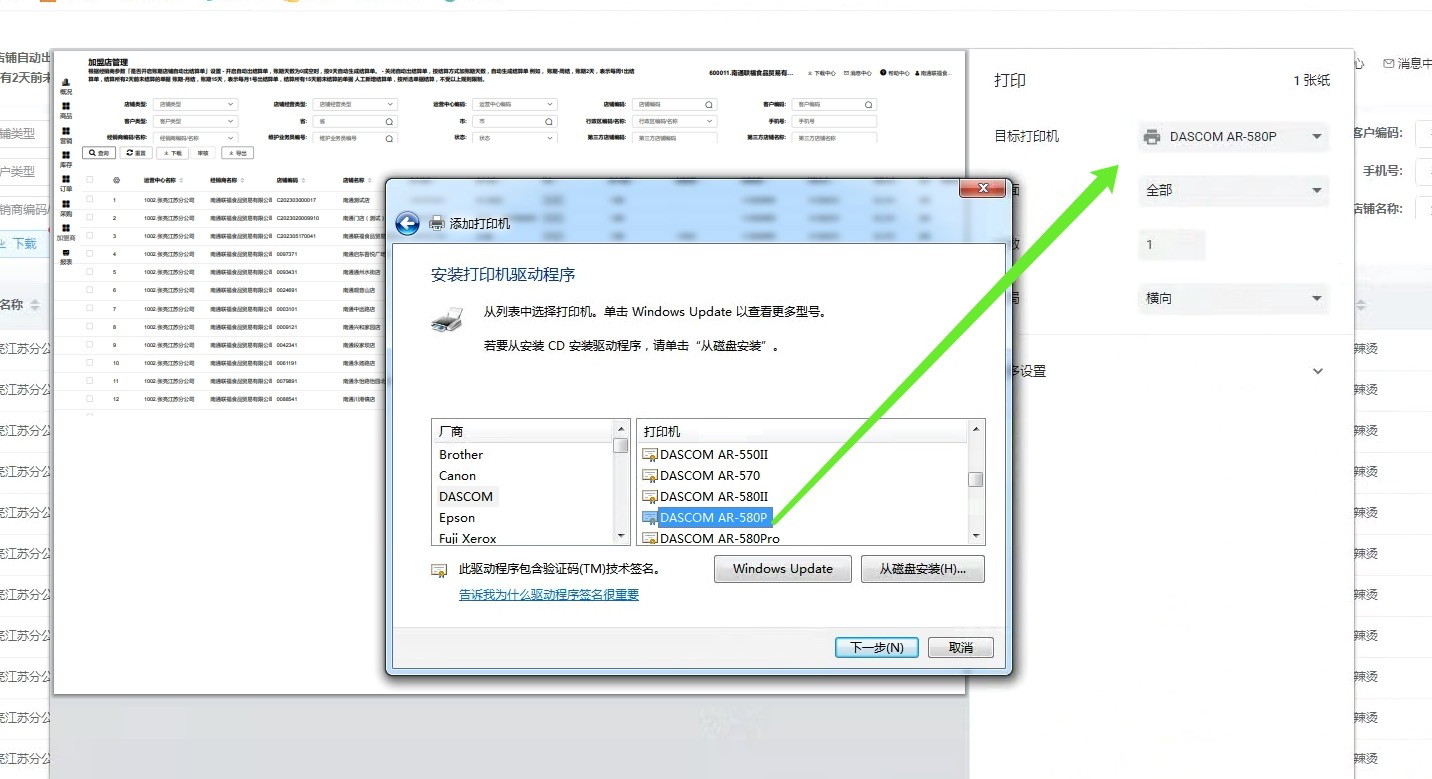This screenshot has height=779, width=1432.
Task: Tick the checkbox for preview row 2
Action: click(x=90, y=218)
